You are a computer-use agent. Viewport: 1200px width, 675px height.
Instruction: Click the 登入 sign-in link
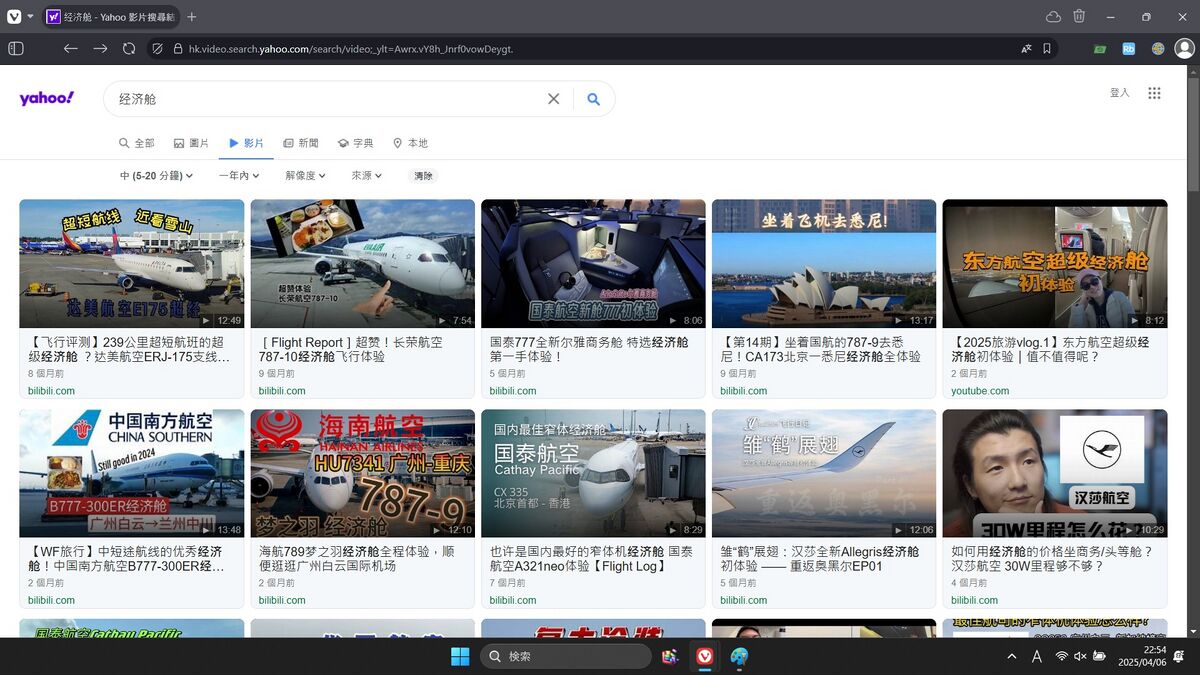tap(1119, 93)
